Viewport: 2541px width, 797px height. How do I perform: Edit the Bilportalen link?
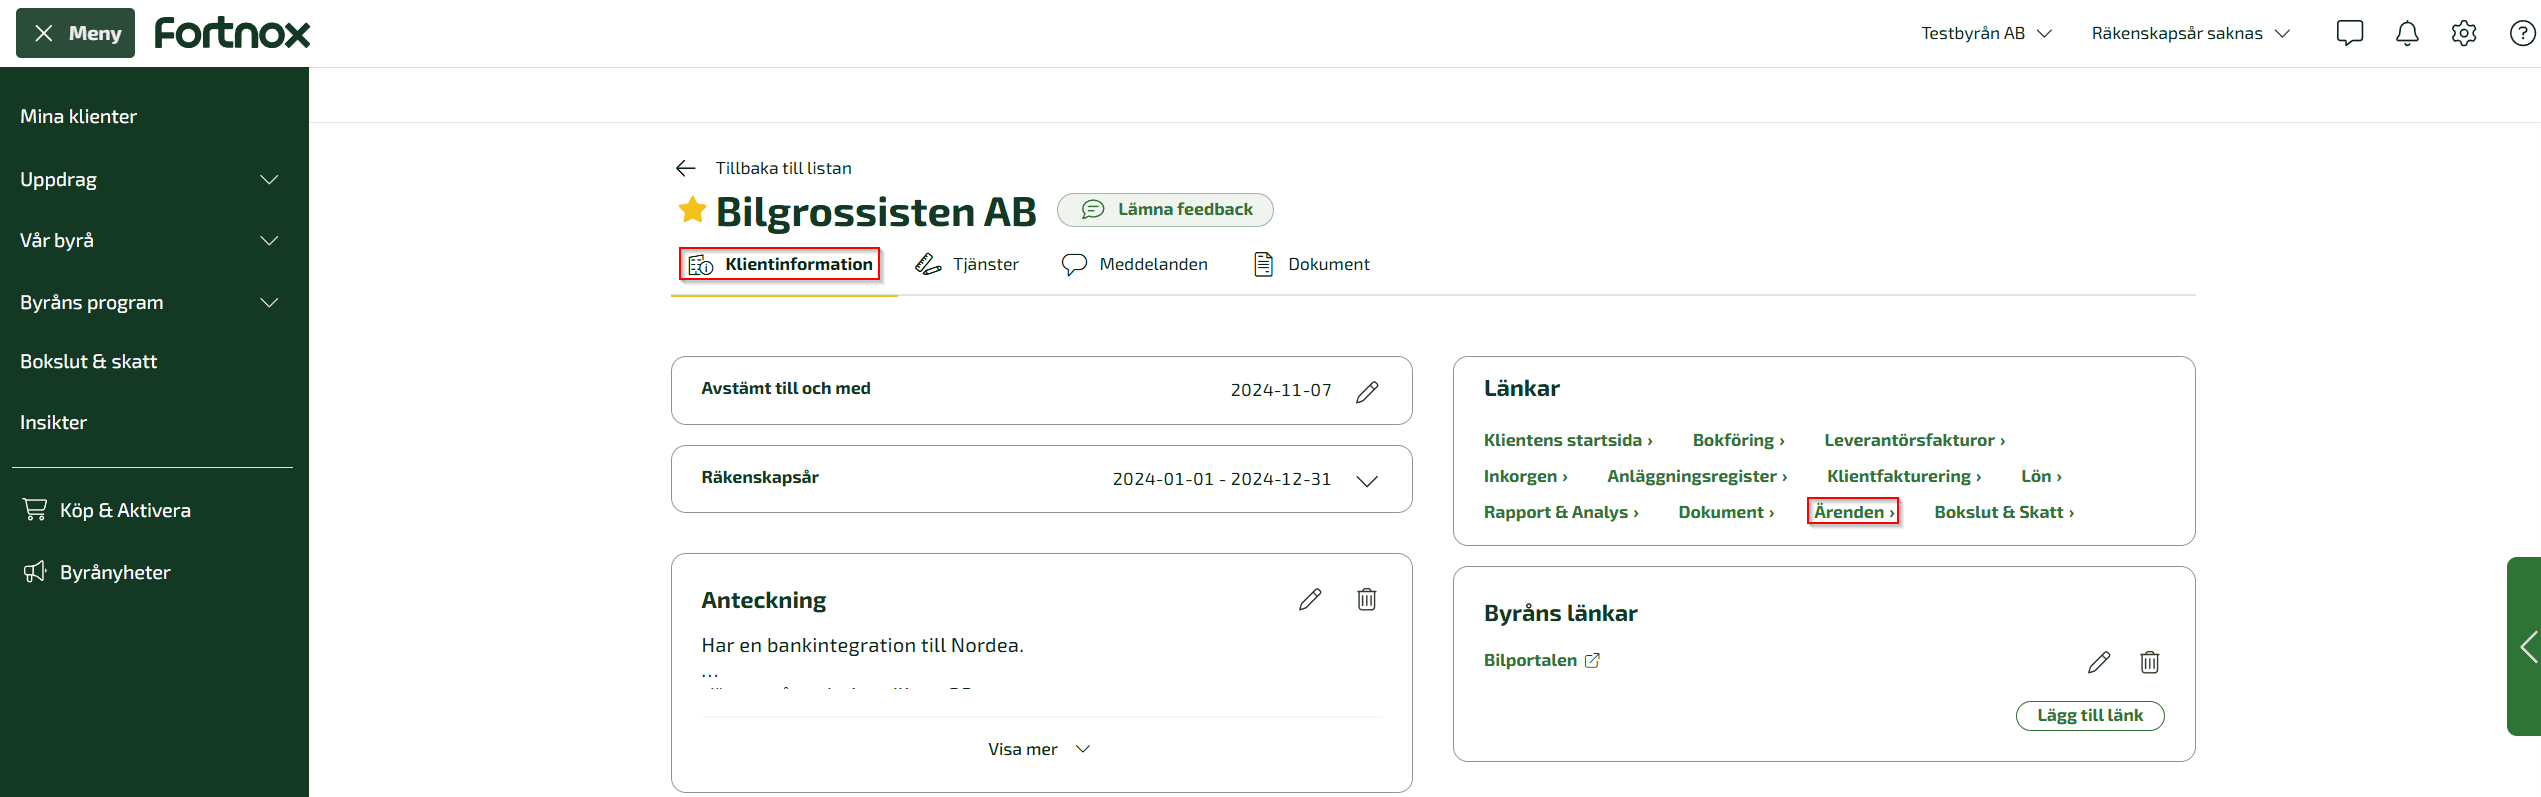point(2099,662)
